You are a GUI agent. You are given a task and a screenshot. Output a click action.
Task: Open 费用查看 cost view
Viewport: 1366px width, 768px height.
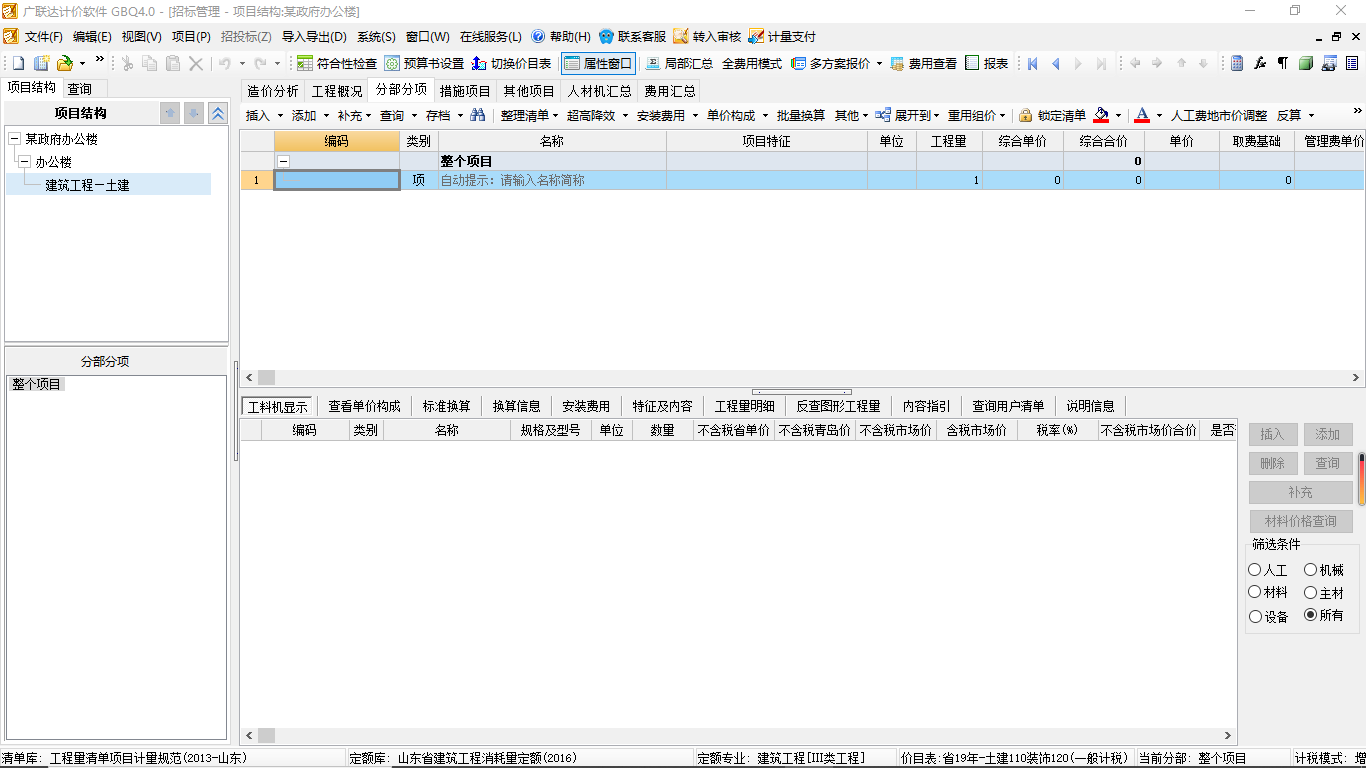[x=923, y=63]
